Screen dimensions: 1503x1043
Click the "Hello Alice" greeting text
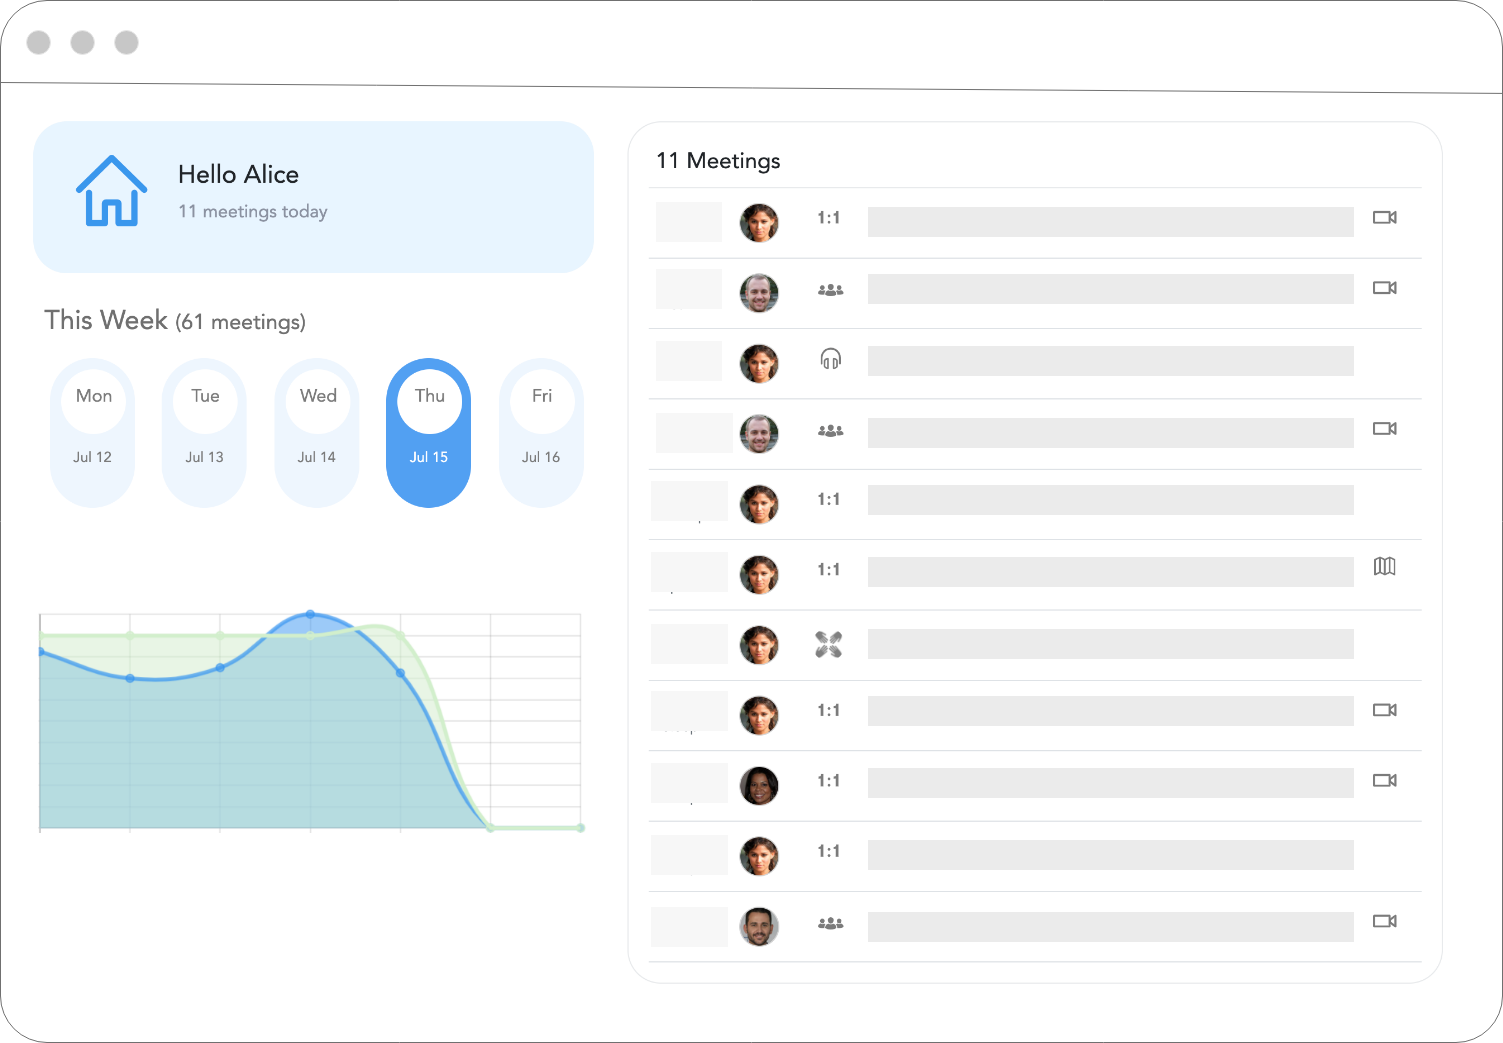point(238,175)
